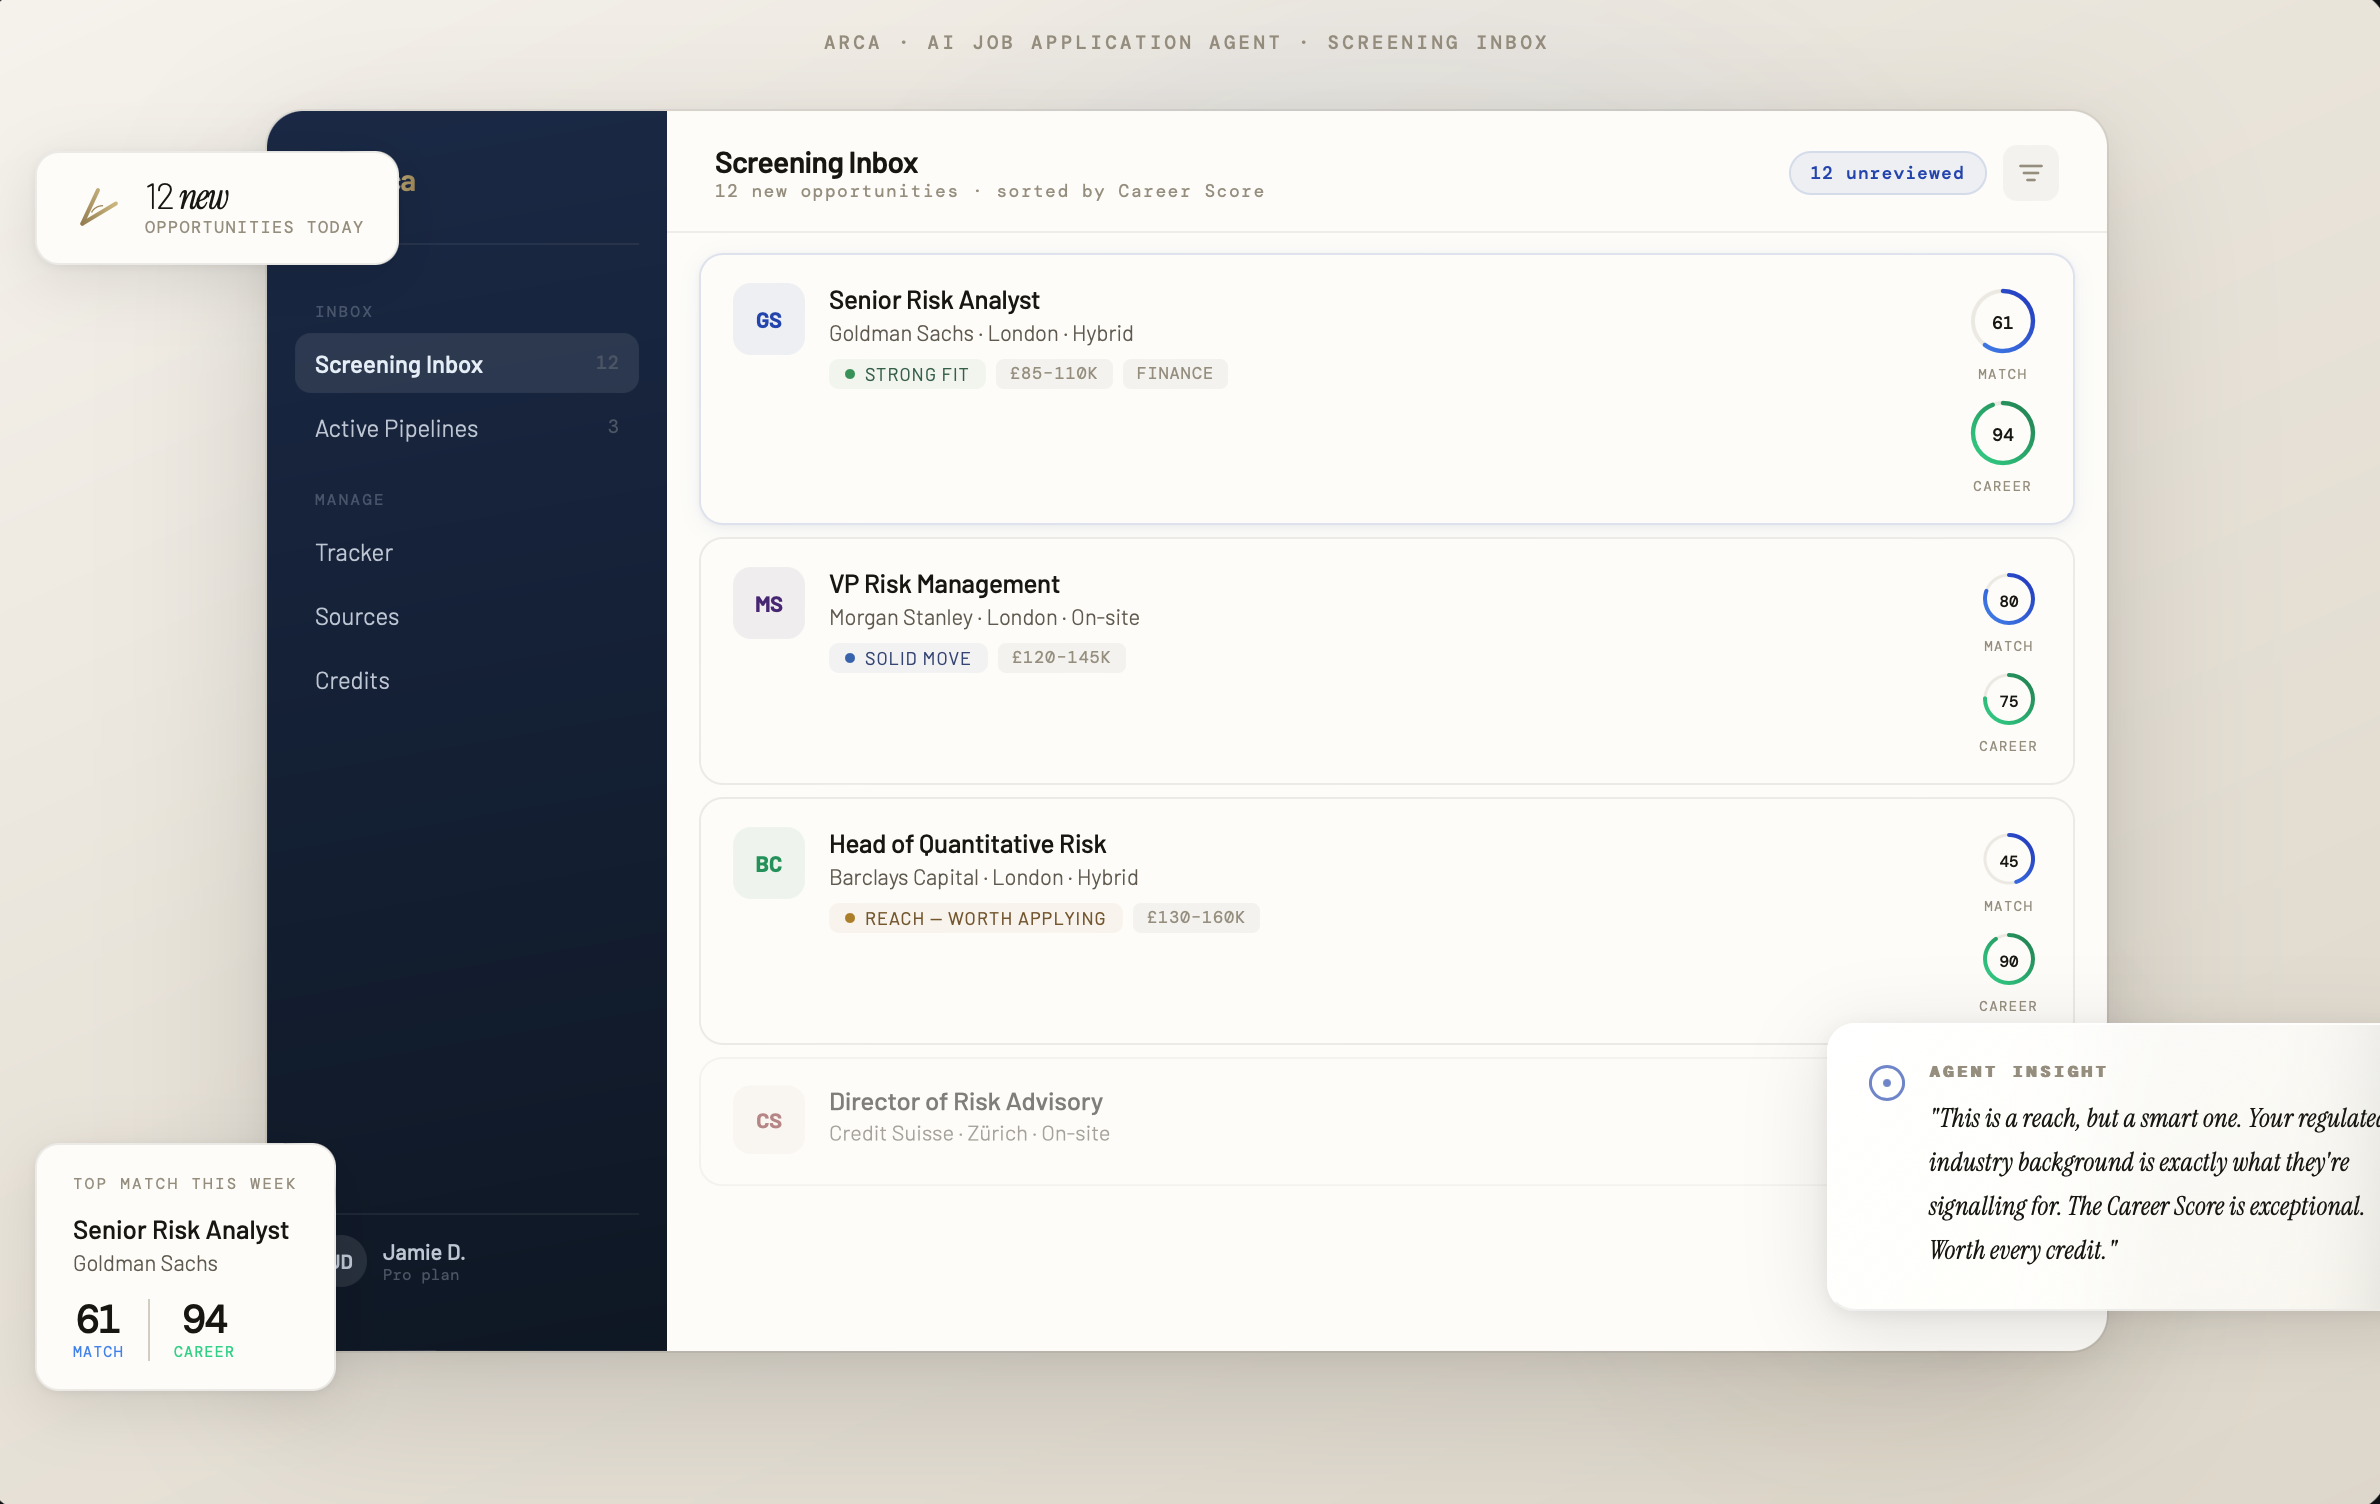Click Morgan Stanley · London · On-site text
Viewport: 2380px width, 1504px height.
pyautogui.click(x=984, y=617)
